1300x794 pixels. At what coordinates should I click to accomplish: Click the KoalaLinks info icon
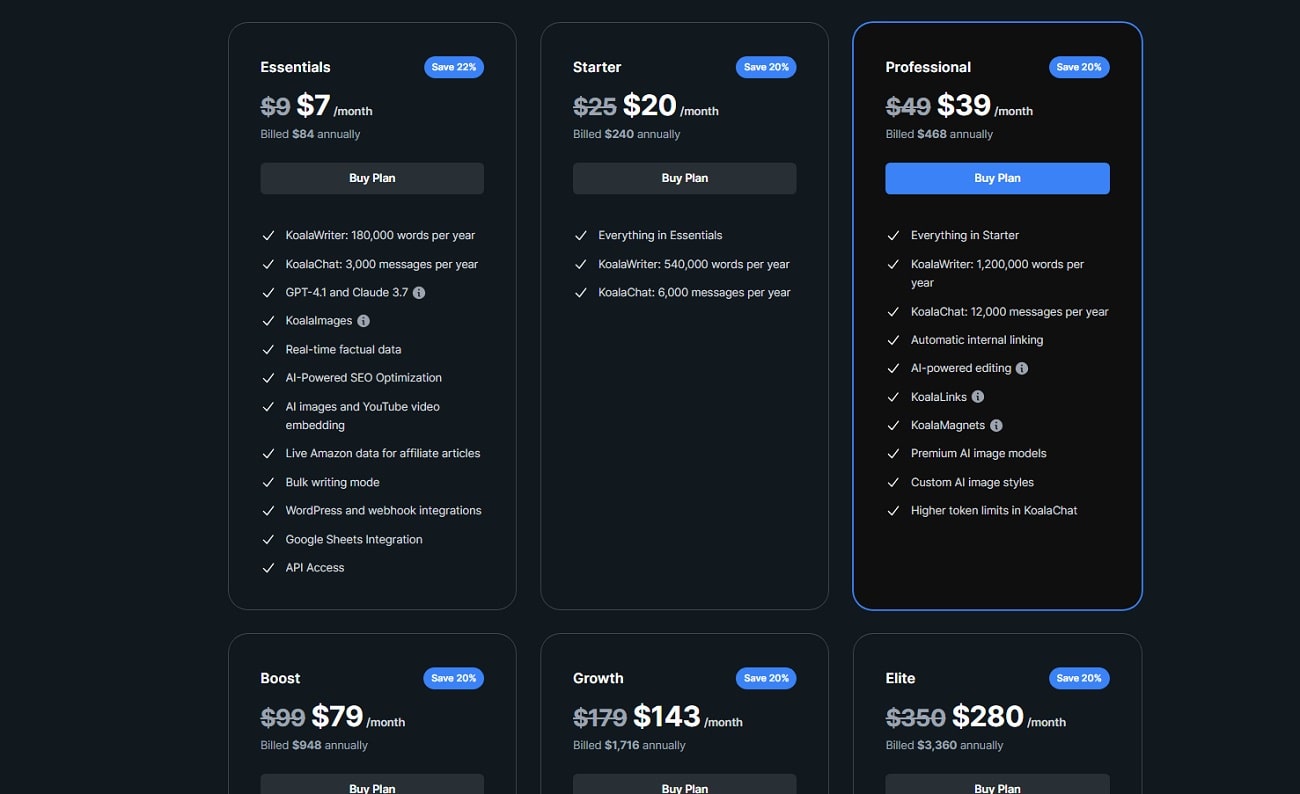coord(978,396)
